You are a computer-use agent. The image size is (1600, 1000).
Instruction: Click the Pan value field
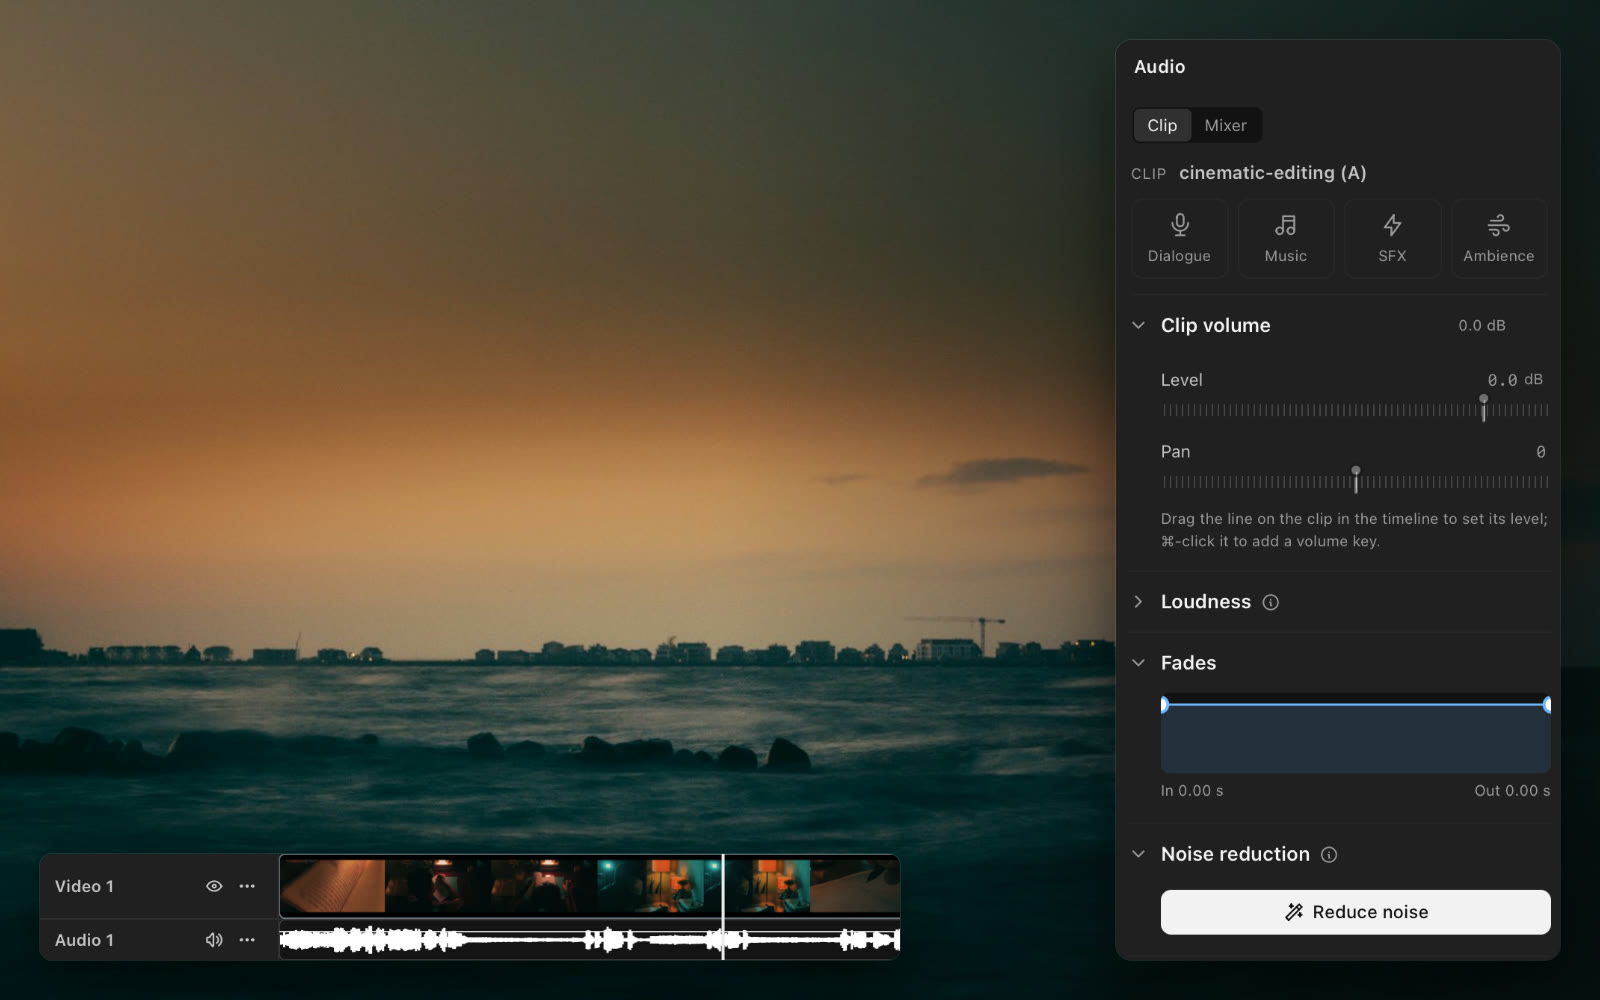click(1540, 452)
